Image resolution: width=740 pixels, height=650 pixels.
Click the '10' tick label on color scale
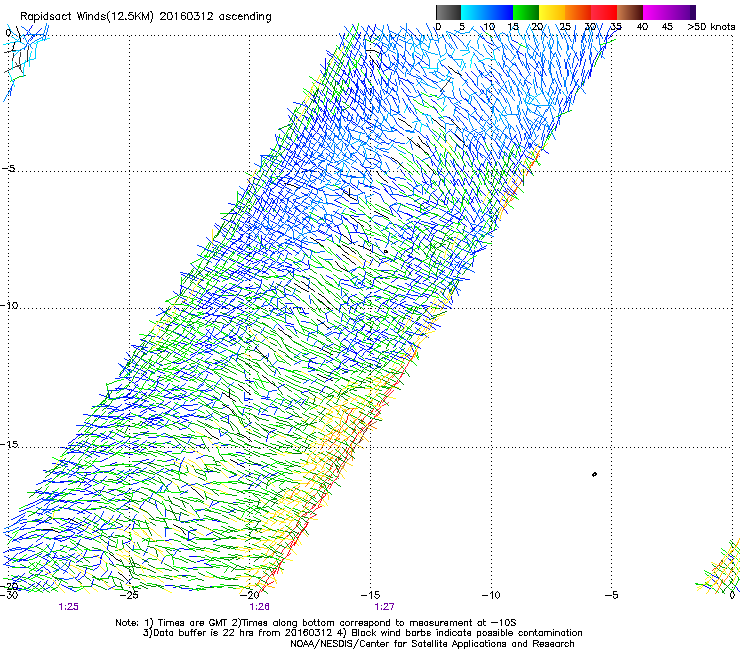click(x=489, y=27)
